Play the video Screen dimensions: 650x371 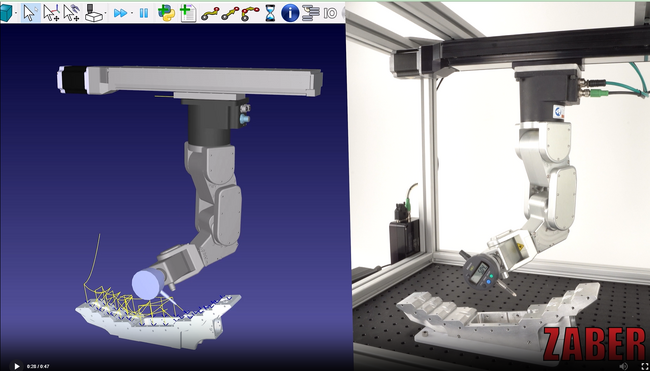click(17, 366)
